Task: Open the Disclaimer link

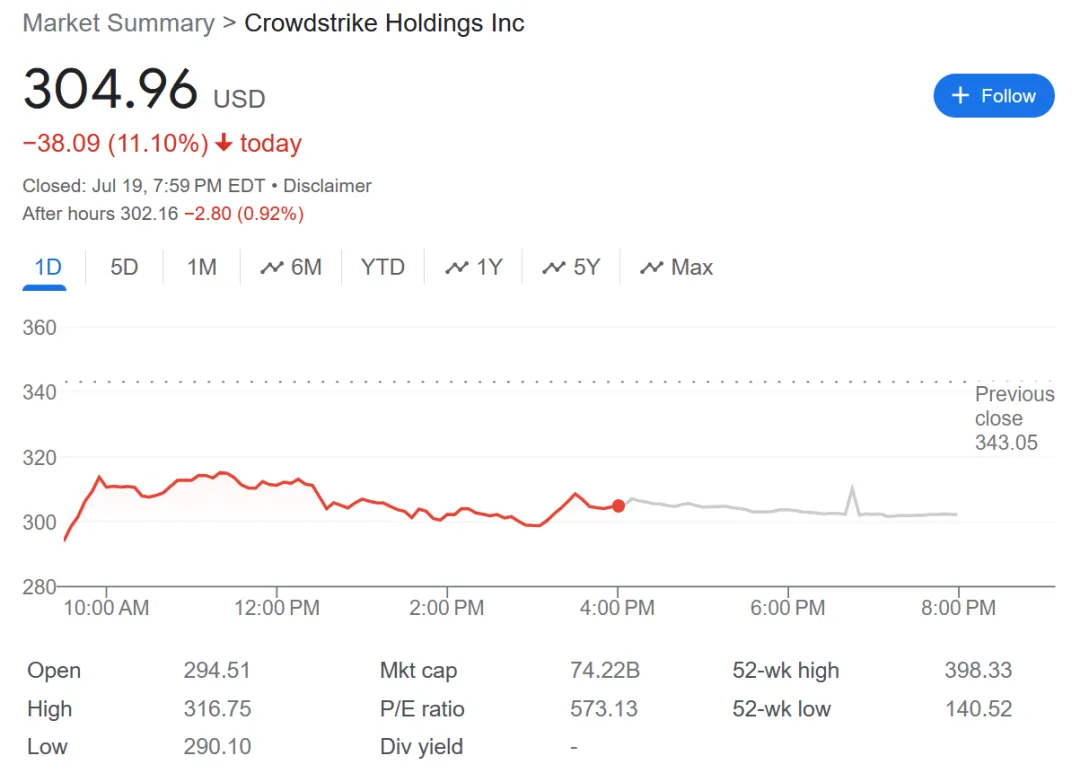Action: (x=327, y=186)
